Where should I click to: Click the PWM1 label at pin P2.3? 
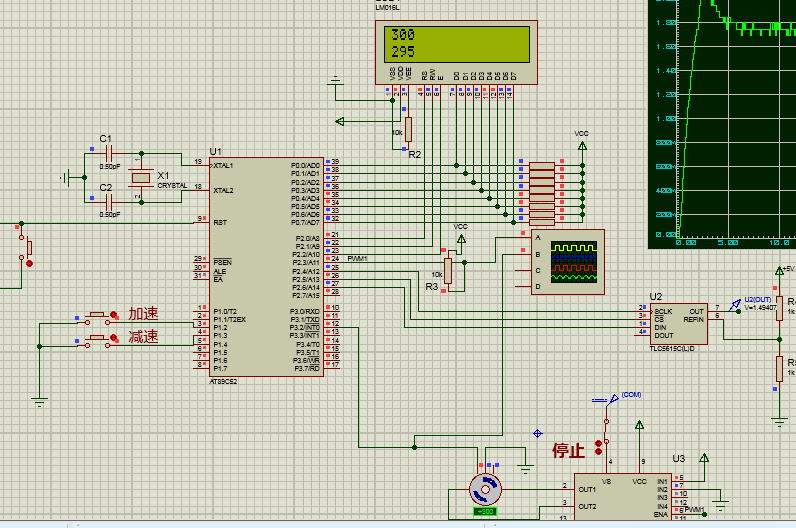358,258
